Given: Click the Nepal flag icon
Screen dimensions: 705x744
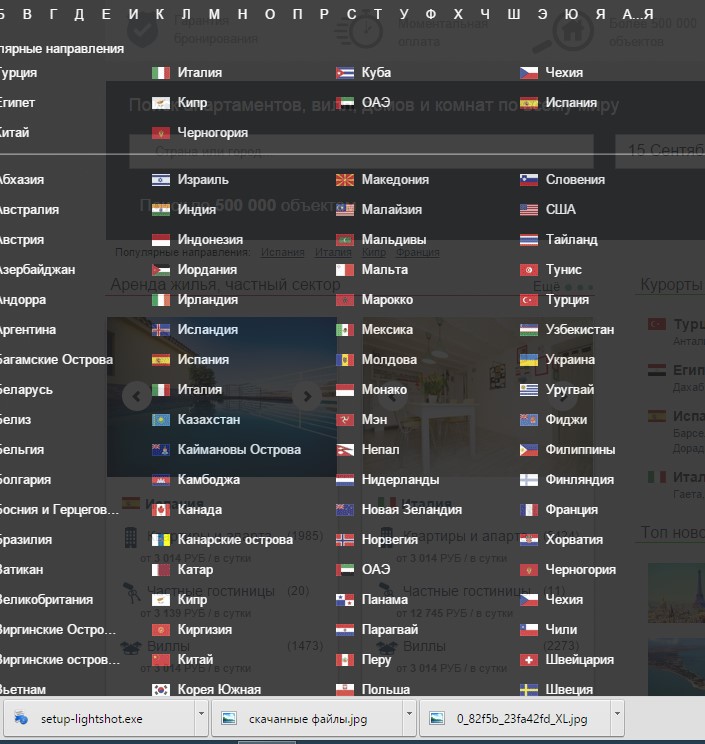Looking at the screenshot, I should pos(345,450).
